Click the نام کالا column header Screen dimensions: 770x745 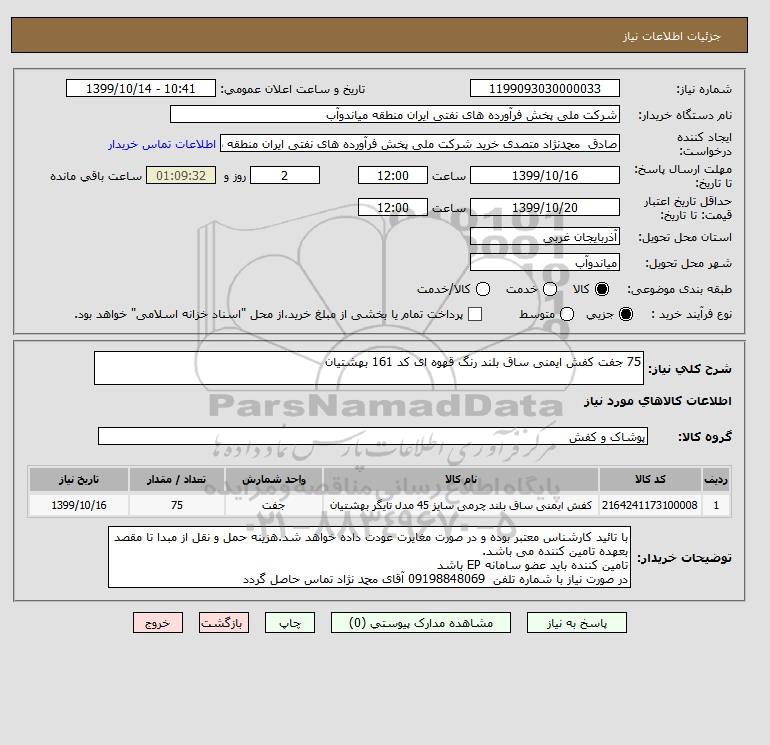pos(461,479)
